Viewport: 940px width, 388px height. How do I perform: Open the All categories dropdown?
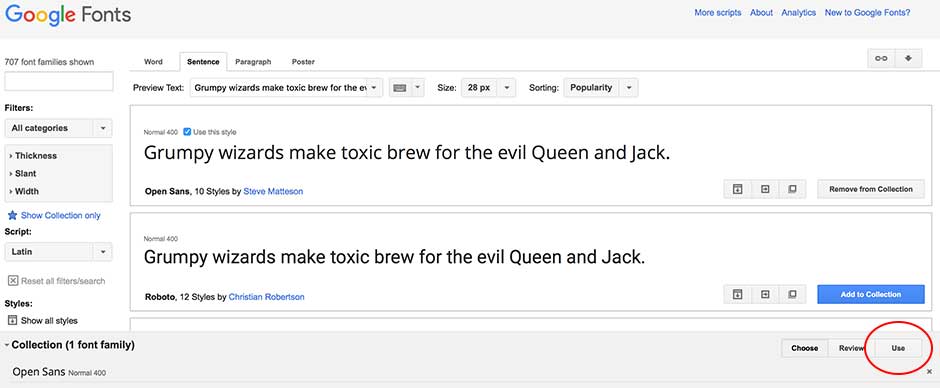pos(58,128)
